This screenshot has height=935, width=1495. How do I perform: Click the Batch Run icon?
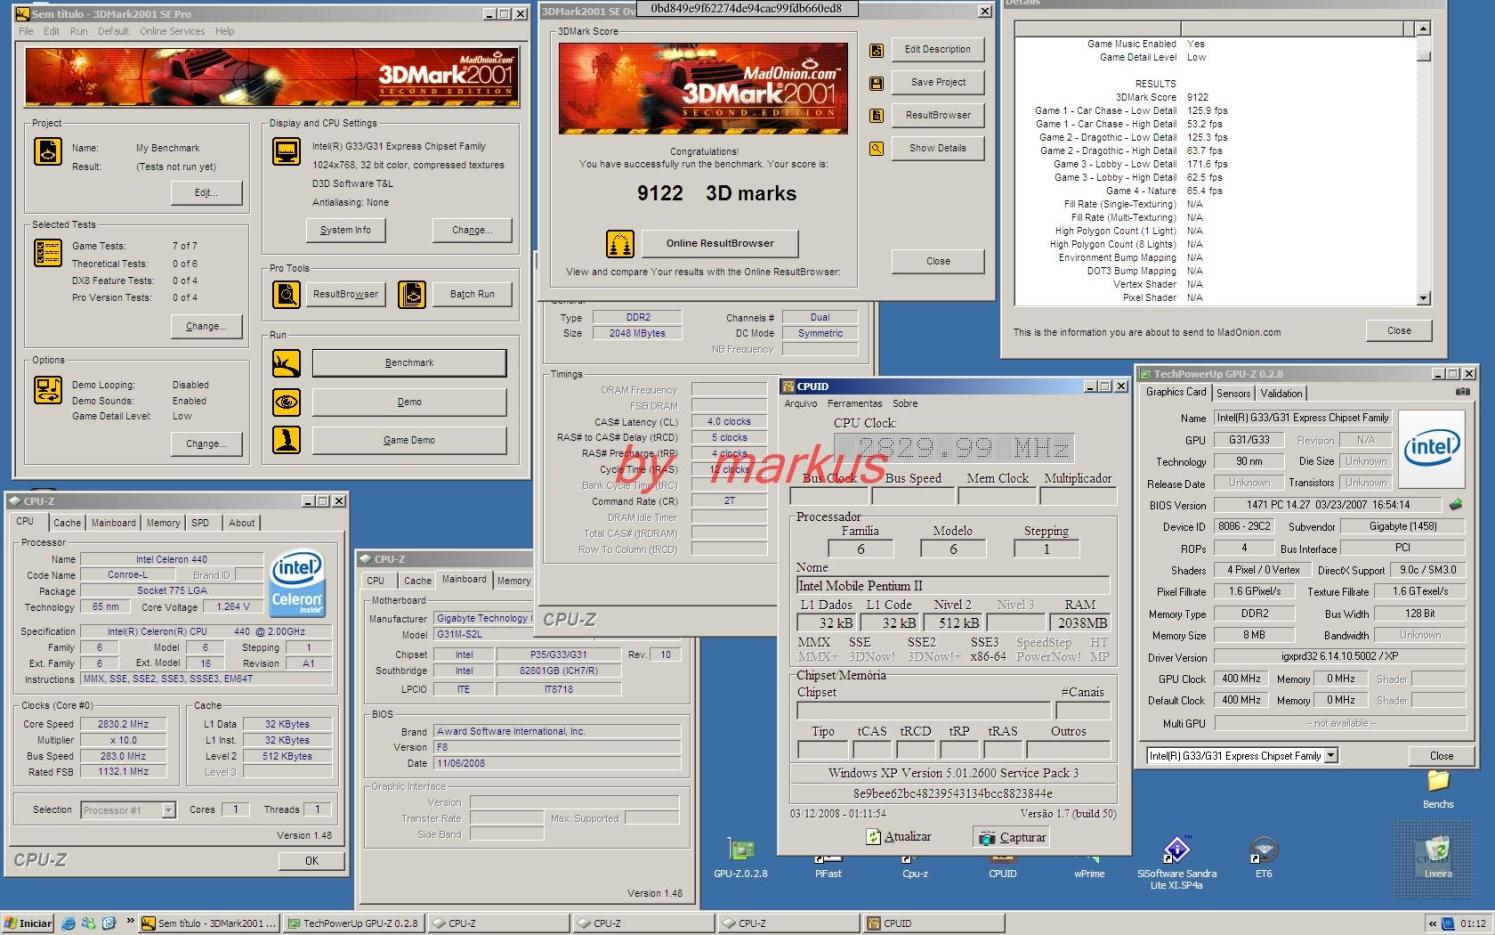412,294
